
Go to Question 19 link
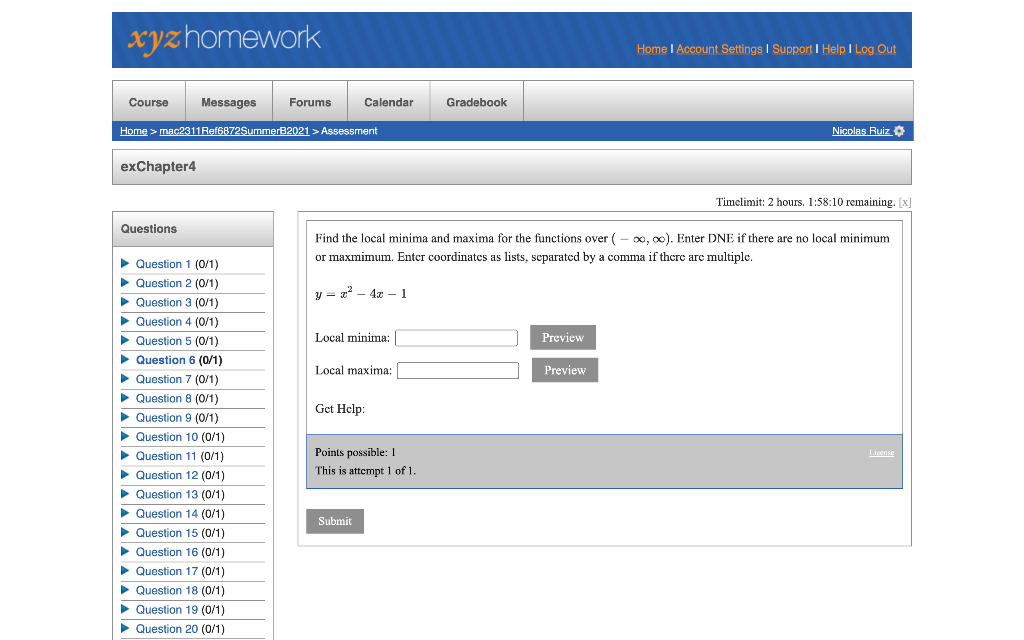167,609
